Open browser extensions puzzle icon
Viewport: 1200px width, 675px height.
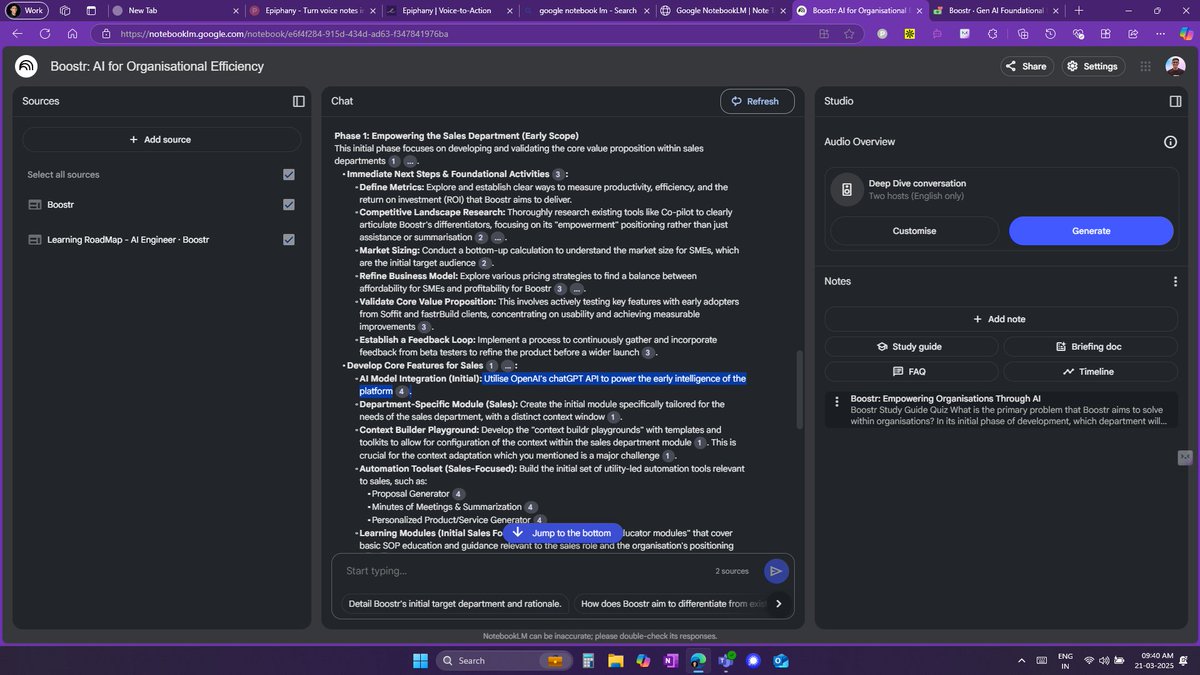[x=994, y=33]
